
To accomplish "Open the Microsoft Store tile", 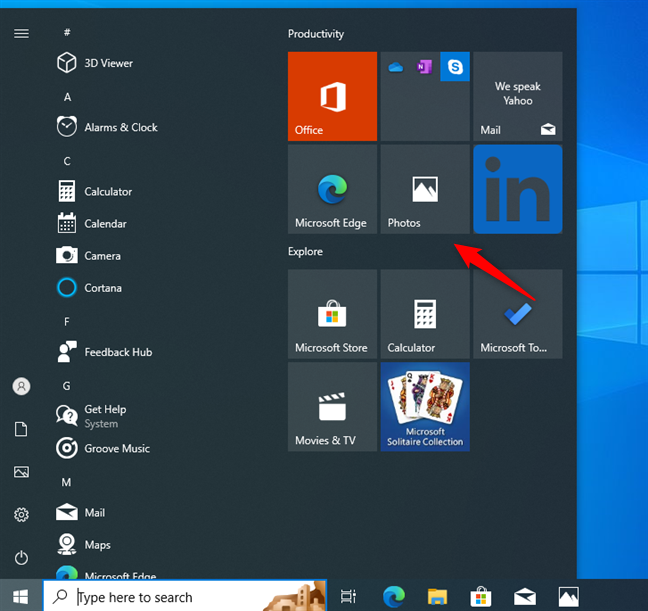I will pos(332,314).
